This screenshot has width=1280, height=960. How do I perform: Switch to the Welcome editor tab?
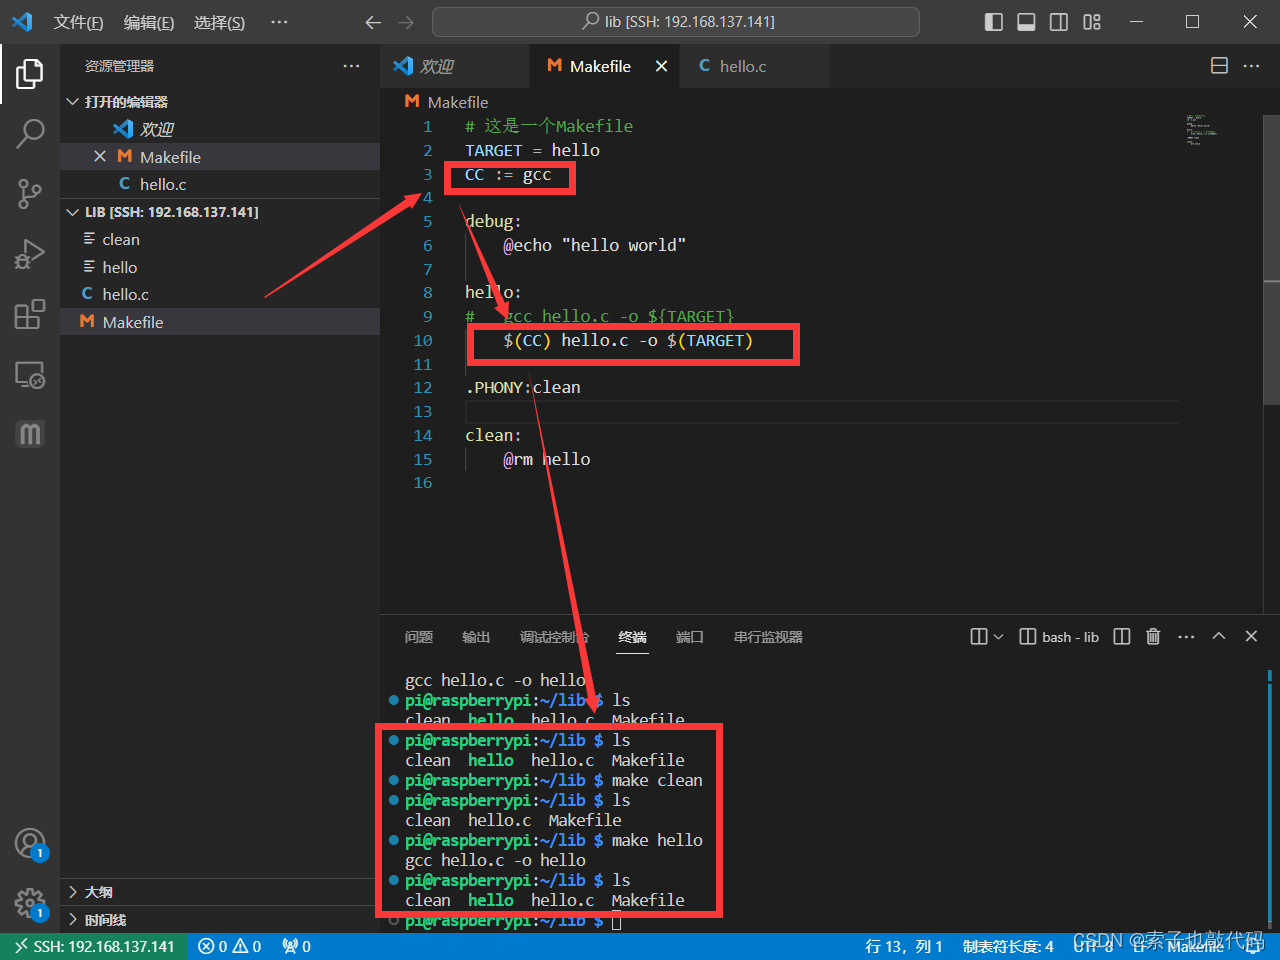coord(455,66)
